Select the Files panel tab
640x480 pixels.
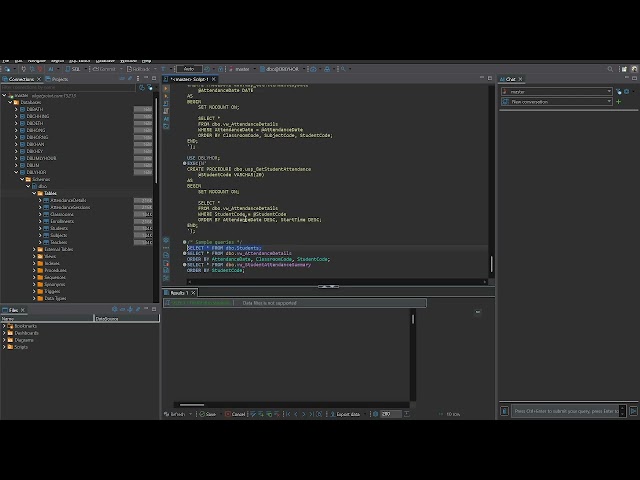pyautogui.click(x=11, y=310)
